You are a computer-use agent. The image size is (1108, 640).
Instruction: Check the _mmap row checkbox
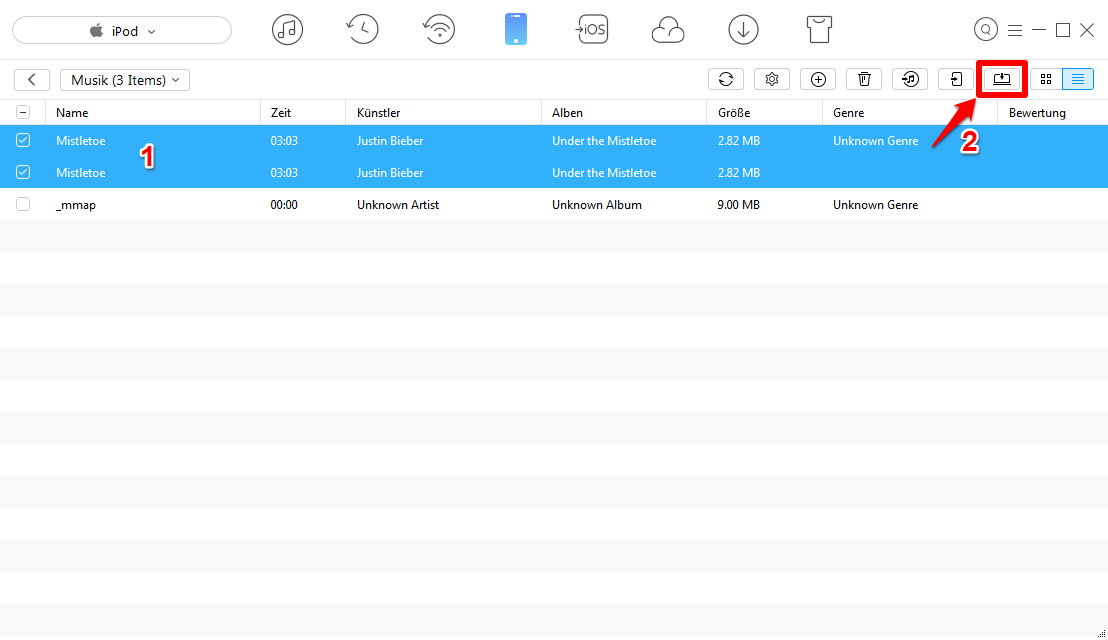pos(23,204)
